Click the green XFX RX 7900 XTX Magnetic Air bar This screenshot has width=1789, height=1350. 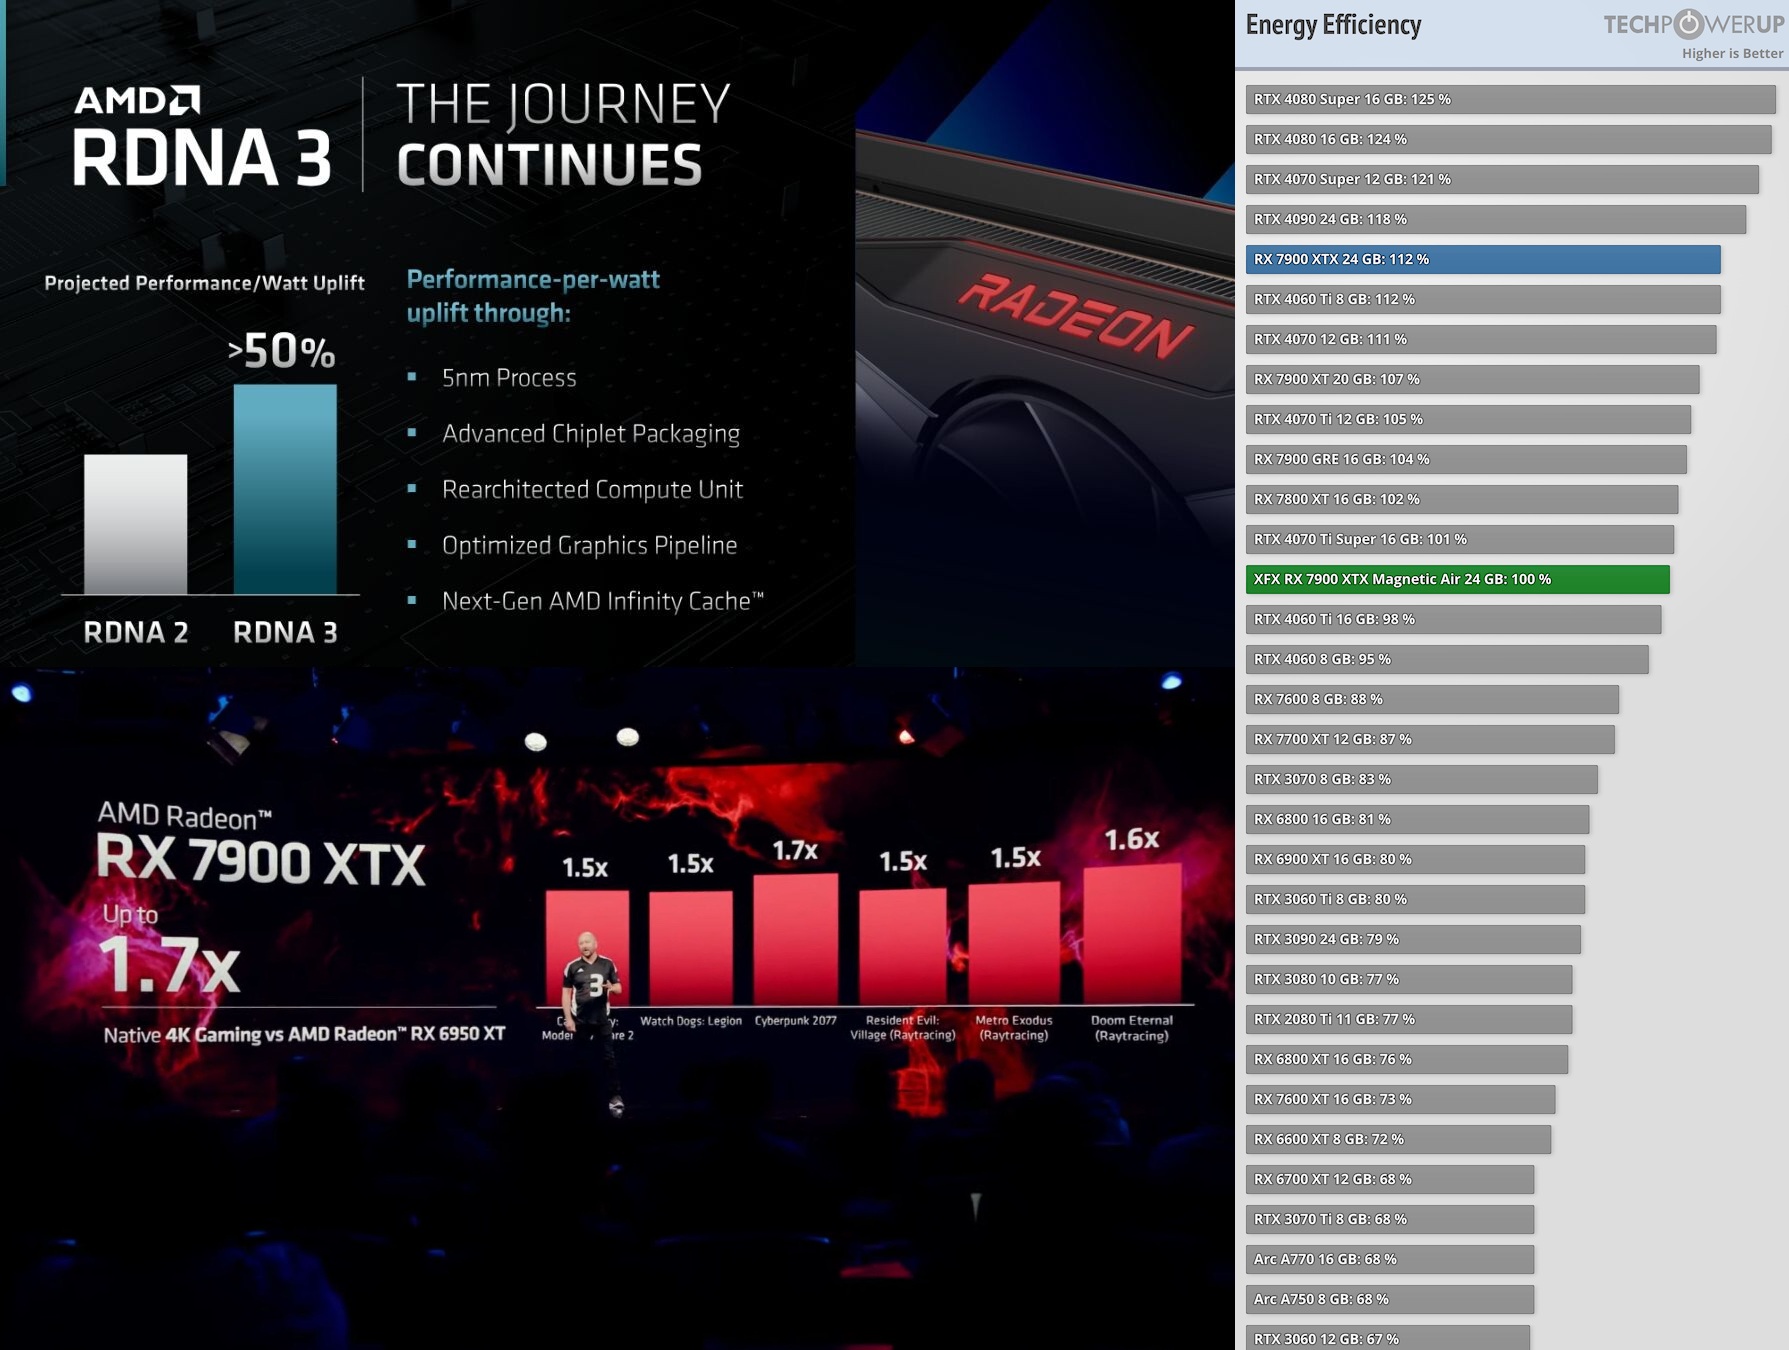click(x=1457, y=579)
